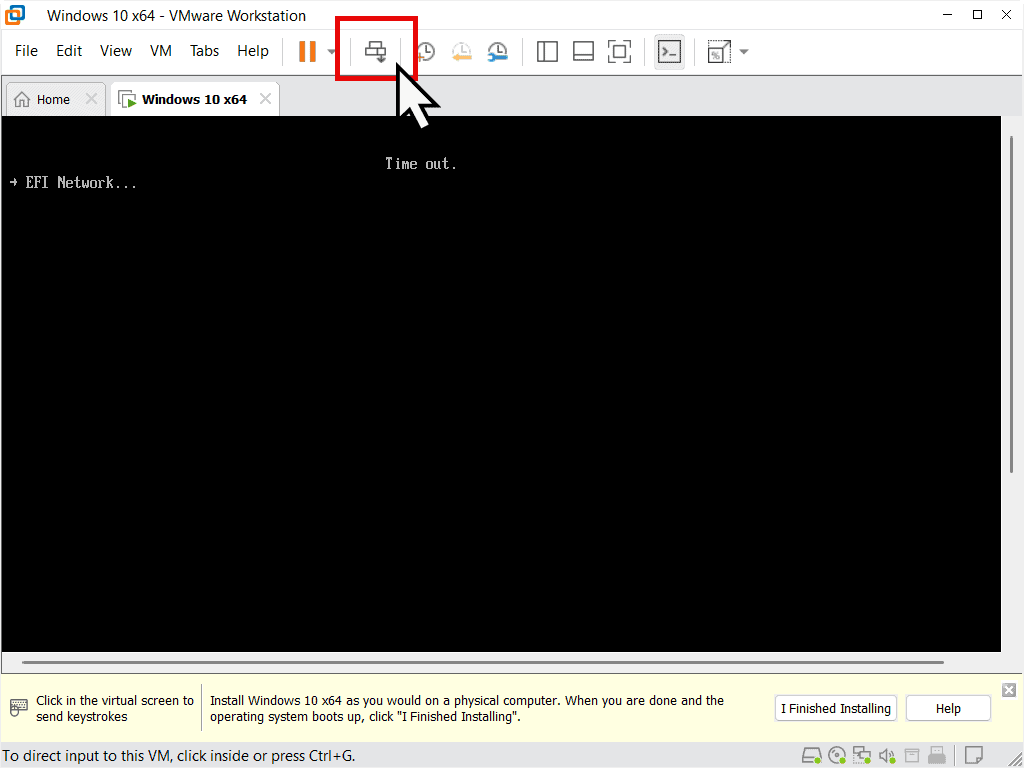Enter full screen mode from the toolbar

pyautogui.click(x=620, y=52)
